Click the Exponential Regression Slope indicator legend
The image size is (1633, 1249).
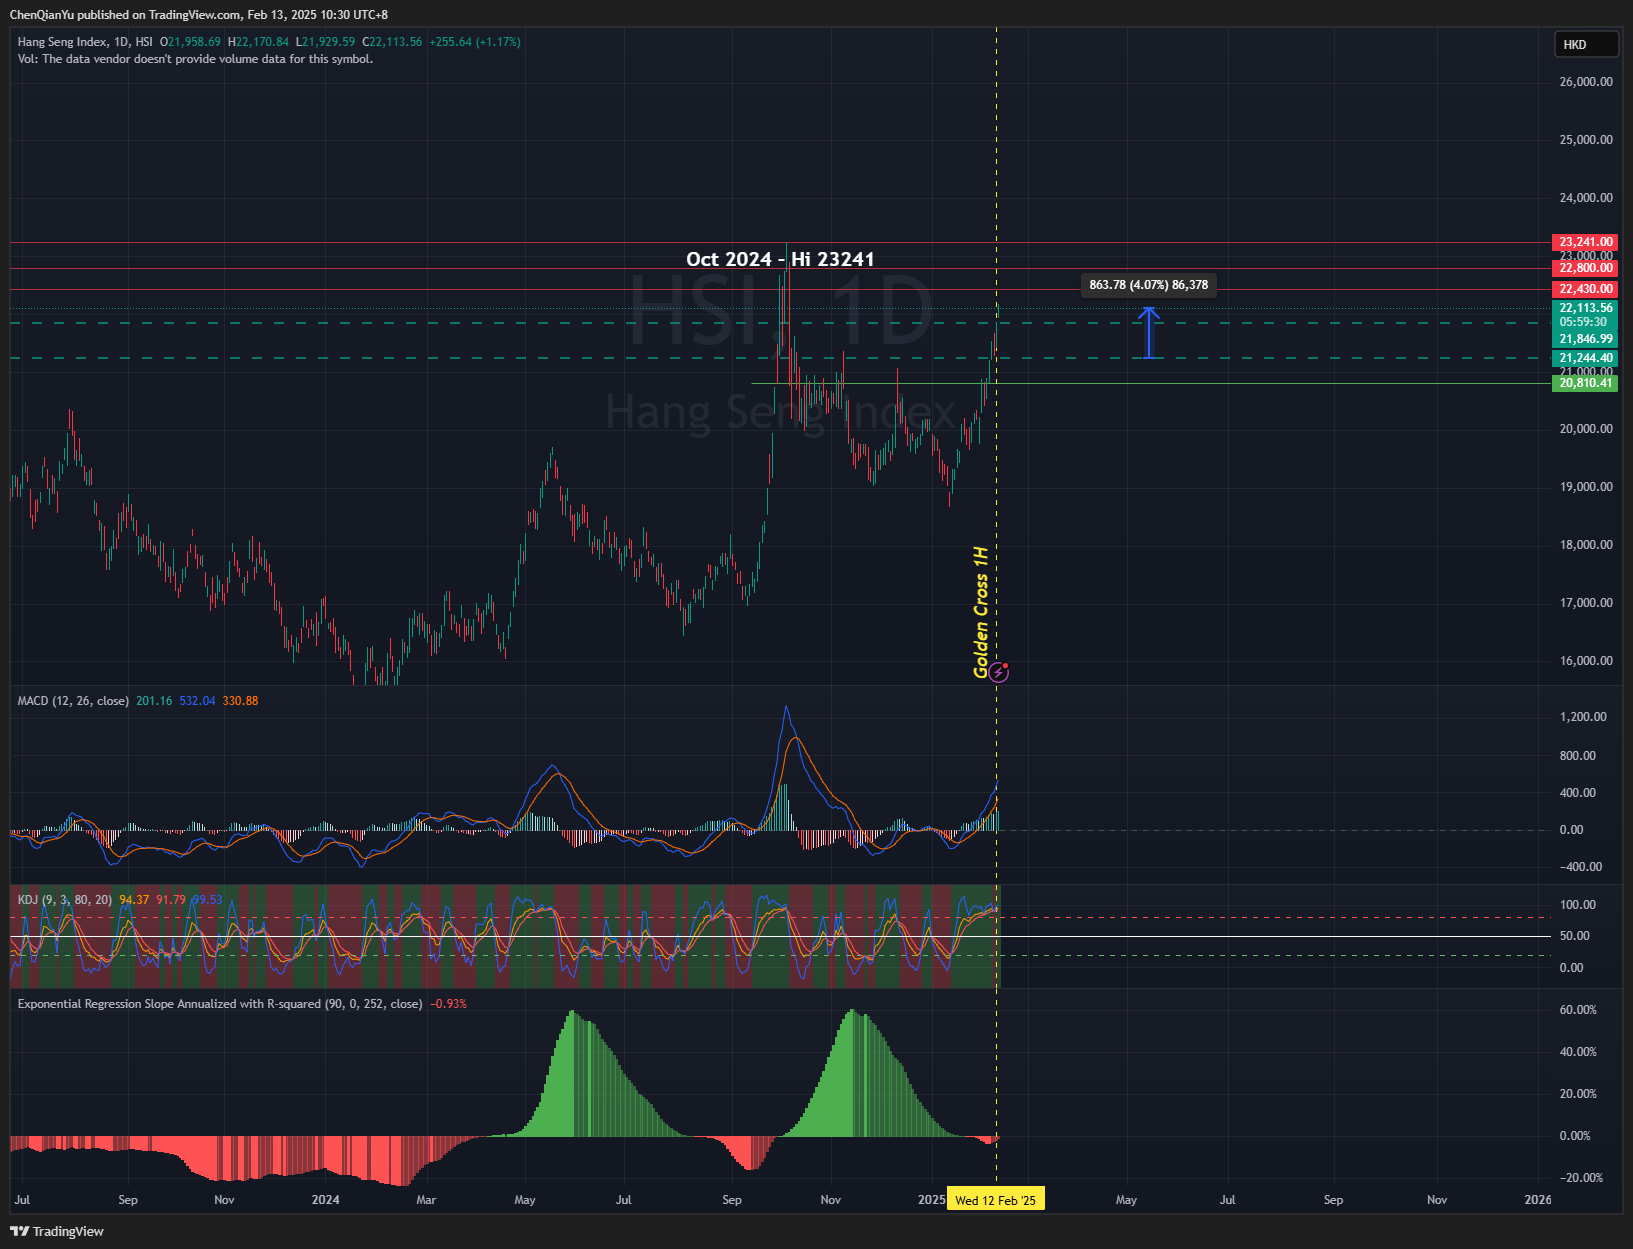tap(220, 1004)
